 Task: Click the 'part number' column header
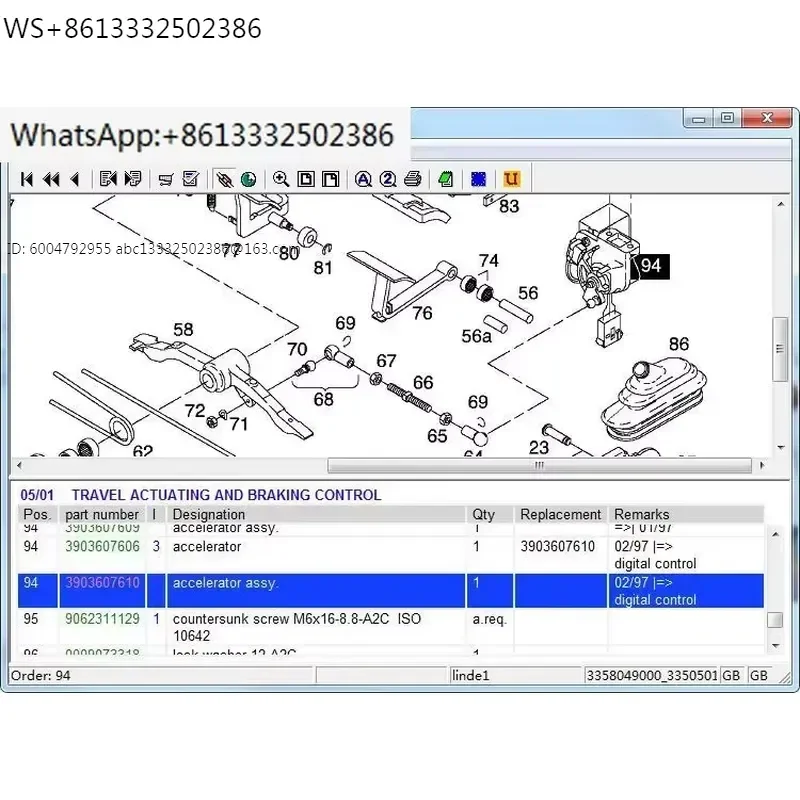102,514
